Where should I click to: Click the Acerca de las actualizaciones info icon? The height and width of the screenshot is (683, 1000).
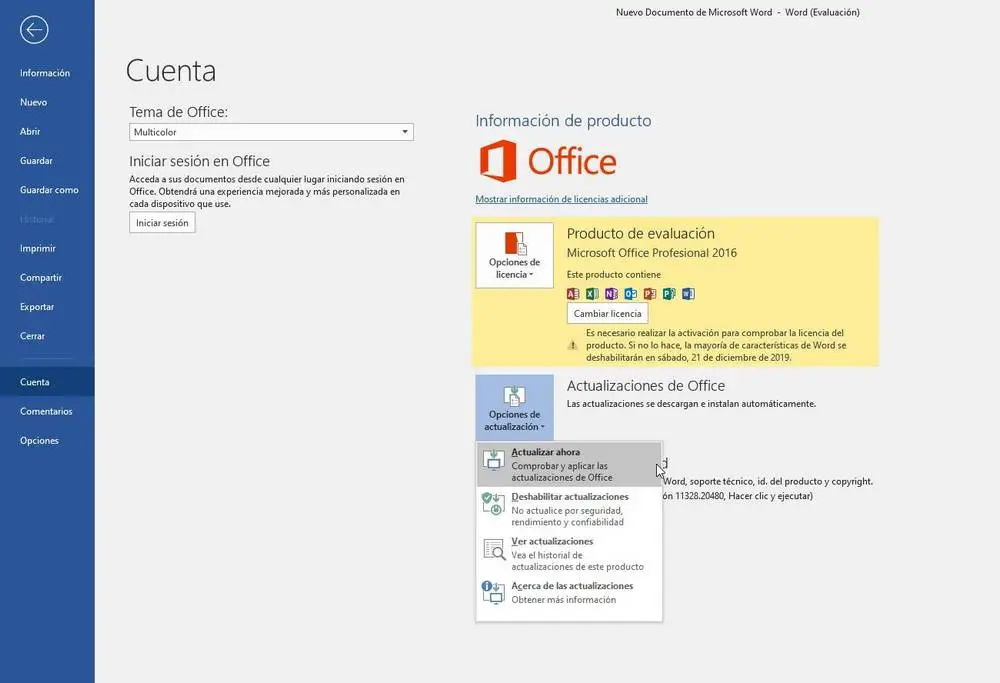click(494, 592)
